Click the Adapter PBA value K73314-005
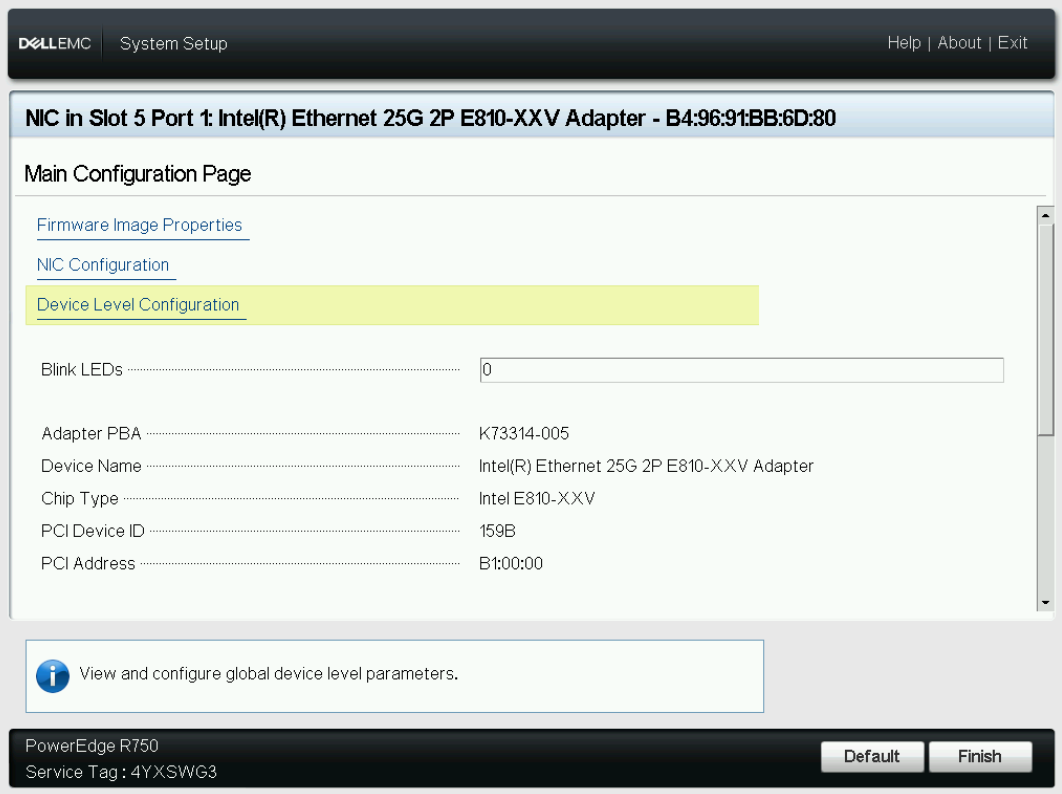This screenshot has height=794, width=1062. point(524,434)
